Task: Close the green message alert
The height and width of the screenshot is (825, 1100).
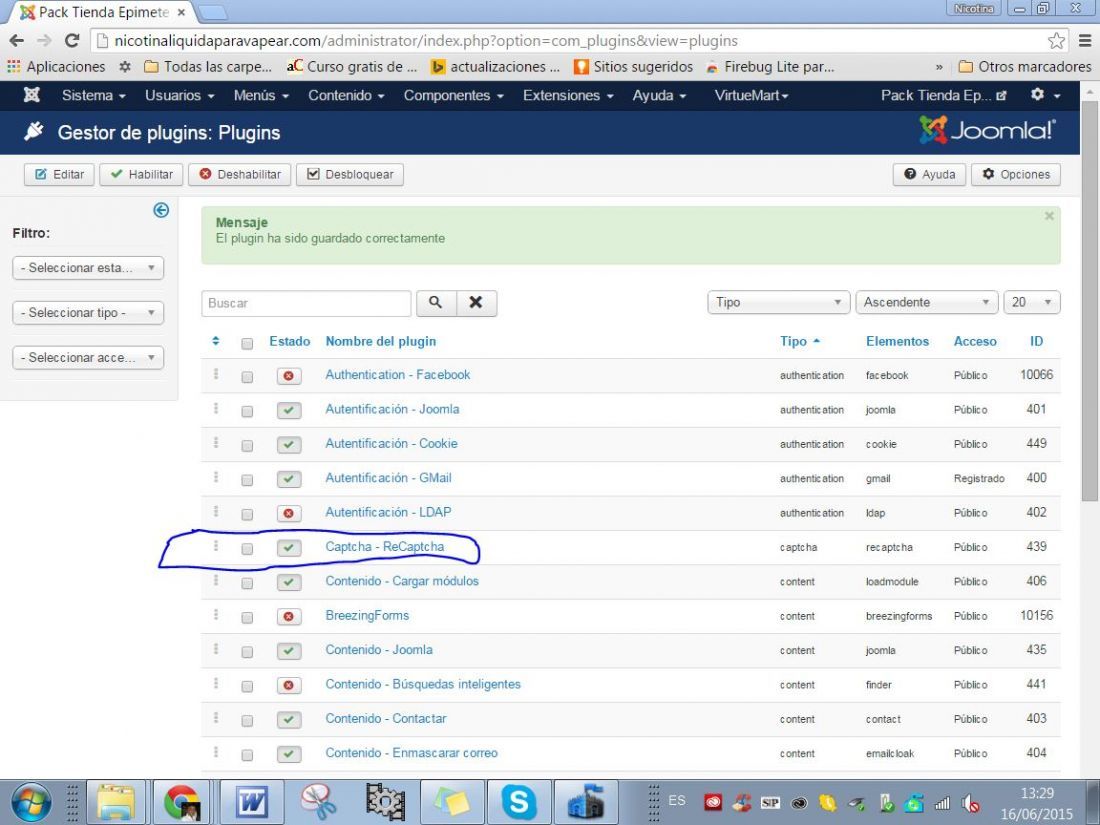Action: click(x=1049, y=216)
